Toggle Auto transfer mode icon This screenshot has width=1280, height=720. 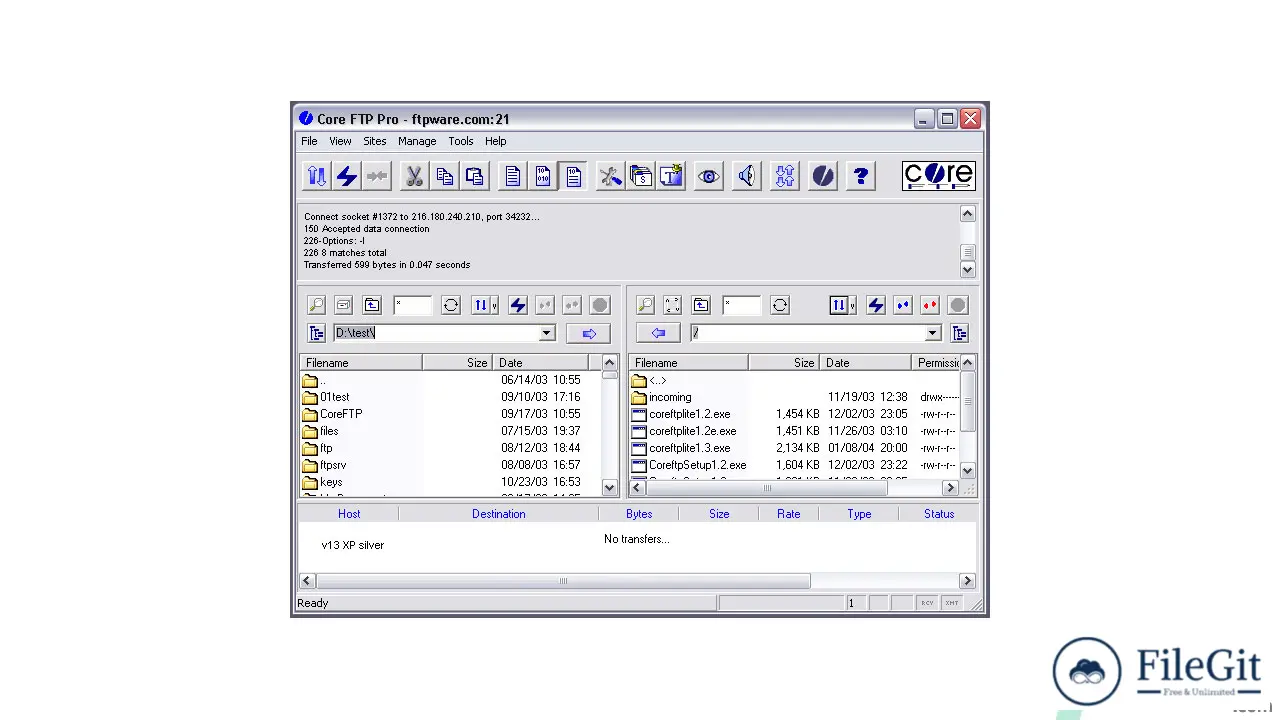pos(573,177)
